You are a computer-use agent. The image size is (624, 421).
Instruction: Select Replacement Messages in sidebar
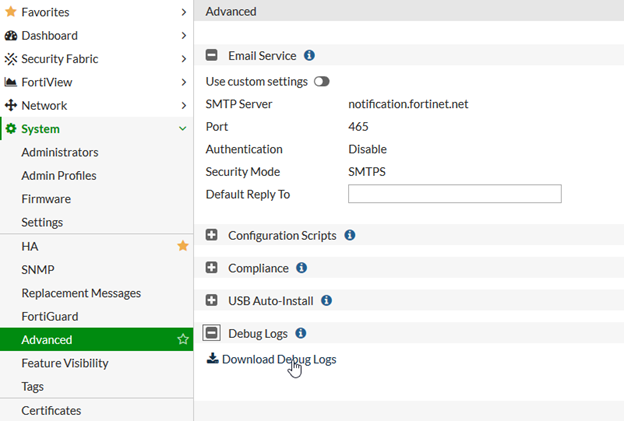click(81, 293)
